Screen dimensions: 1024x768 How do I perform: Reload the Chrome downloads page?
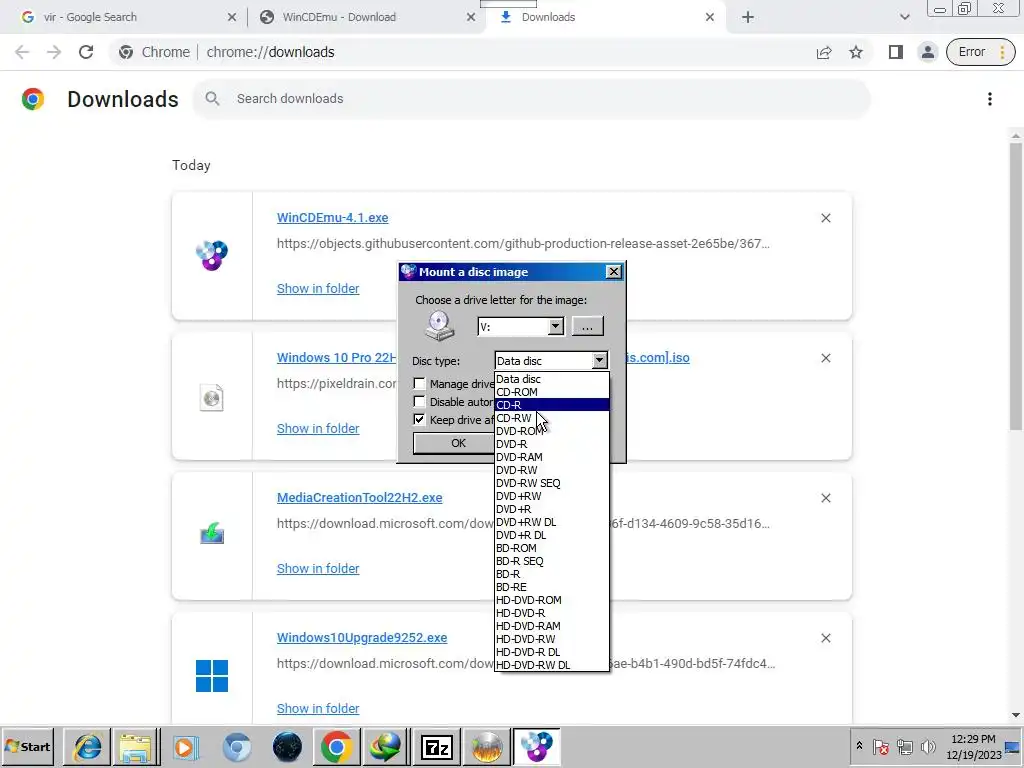(86, 52)
